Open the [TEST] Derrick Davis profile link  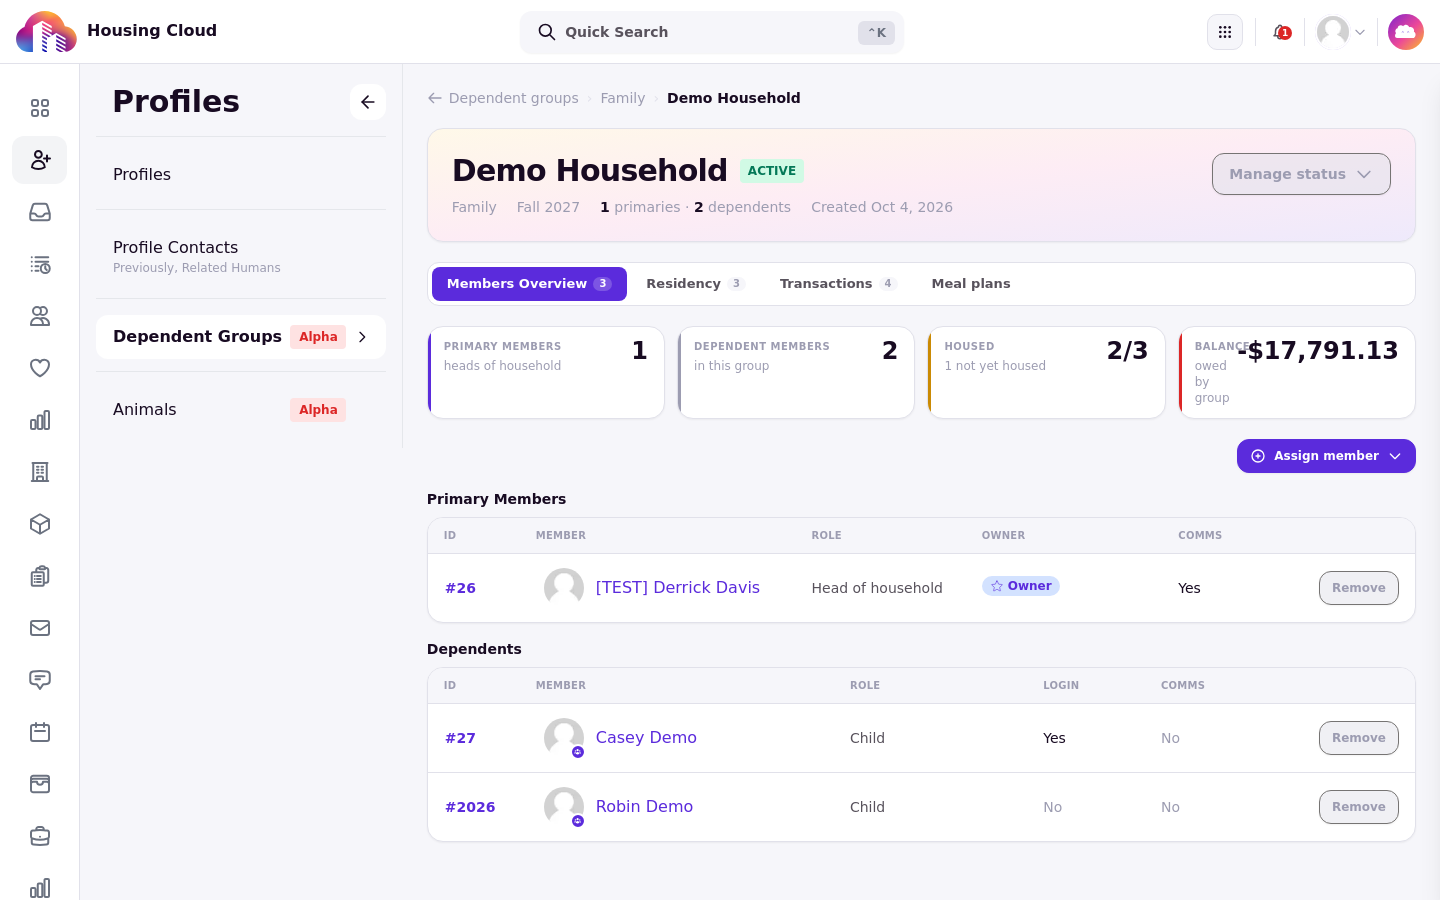click(x=678, y=588)
